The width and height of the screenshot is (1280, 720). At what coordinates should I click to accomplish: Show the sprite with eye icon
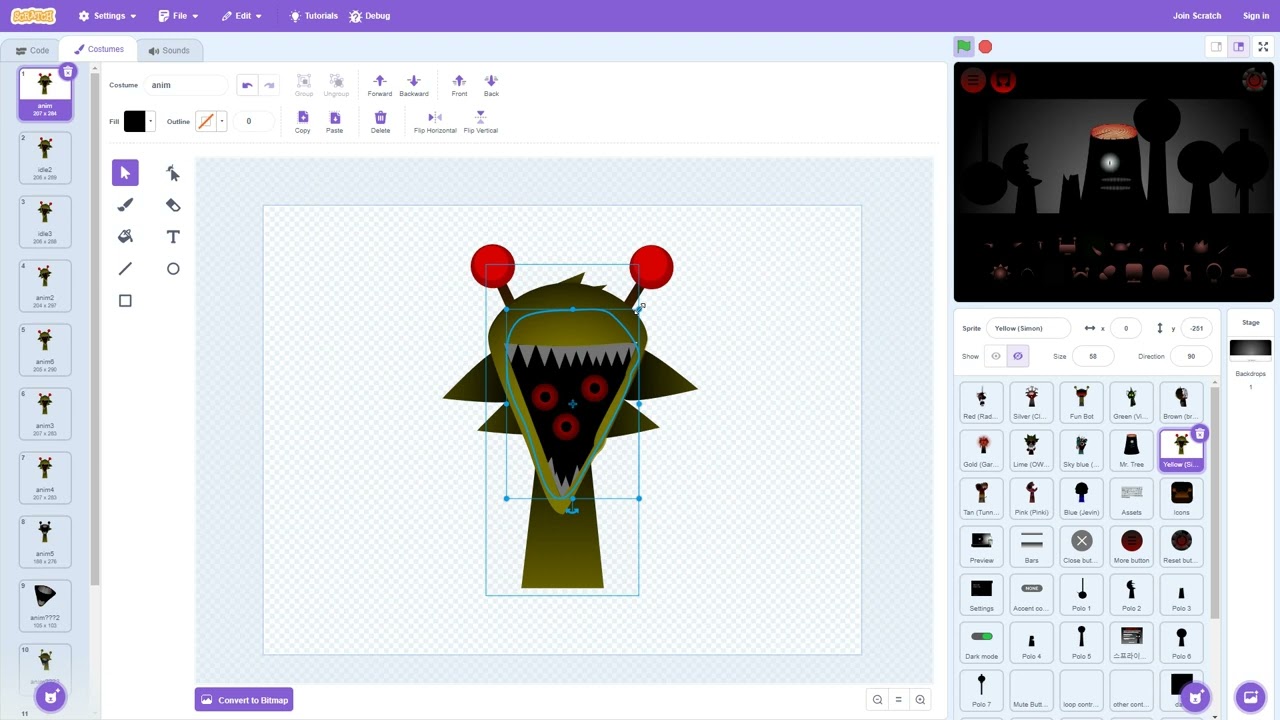pos(995,356)
